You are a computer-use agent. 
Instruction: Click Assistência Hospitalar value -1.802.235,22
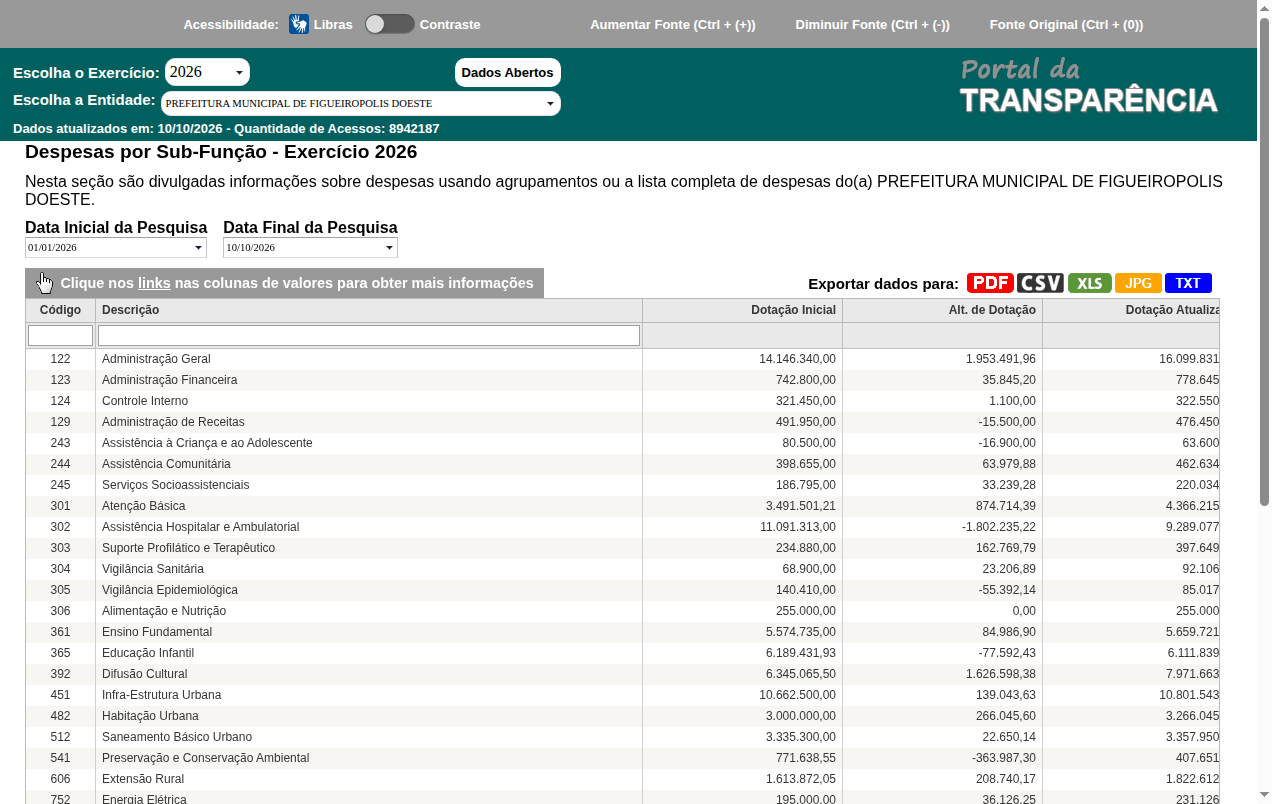click(999, 527)
